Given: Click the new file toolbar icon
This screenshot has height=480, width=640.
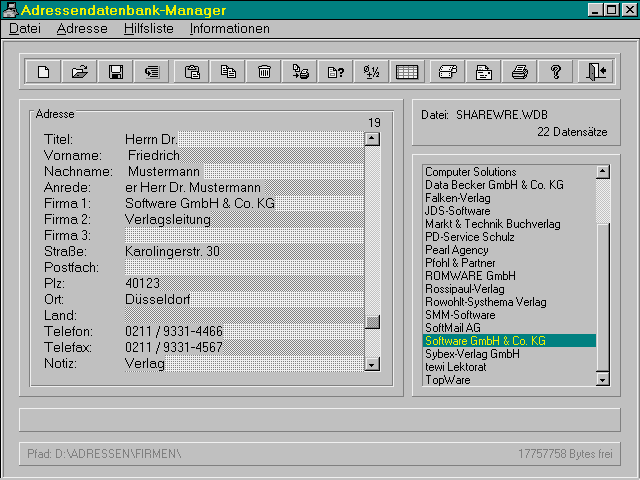Looking at the screenshot, I should coord(43,71).
